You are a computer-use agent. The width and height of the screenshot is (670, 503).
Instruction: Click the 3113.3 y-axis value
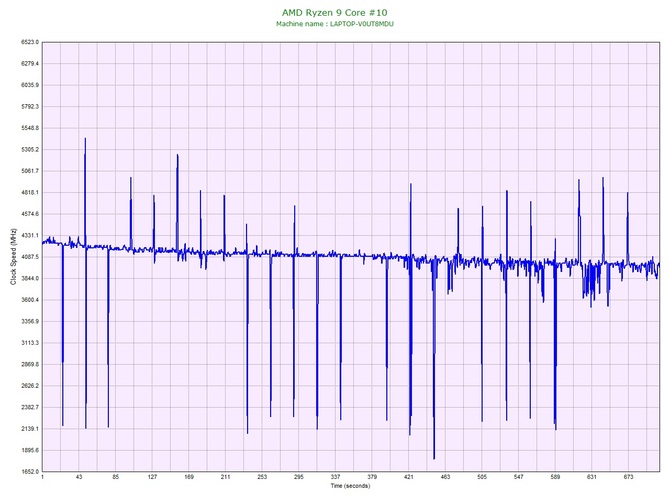[x=30, y=343]
